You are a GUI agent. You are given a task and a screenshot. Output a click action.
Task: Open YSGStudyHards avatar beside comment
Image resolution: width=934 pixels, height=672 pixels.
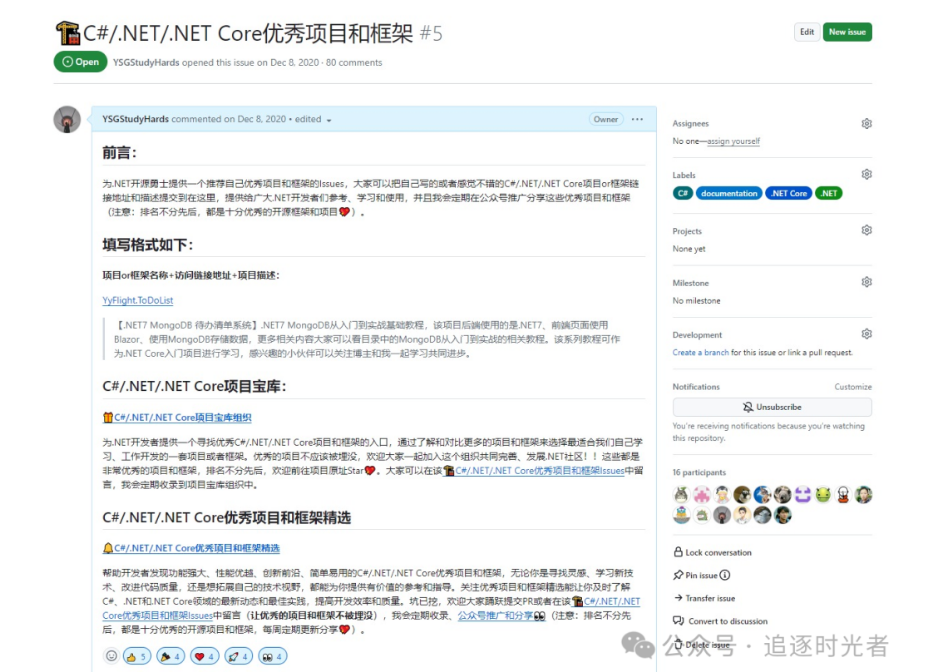[67, 120]
